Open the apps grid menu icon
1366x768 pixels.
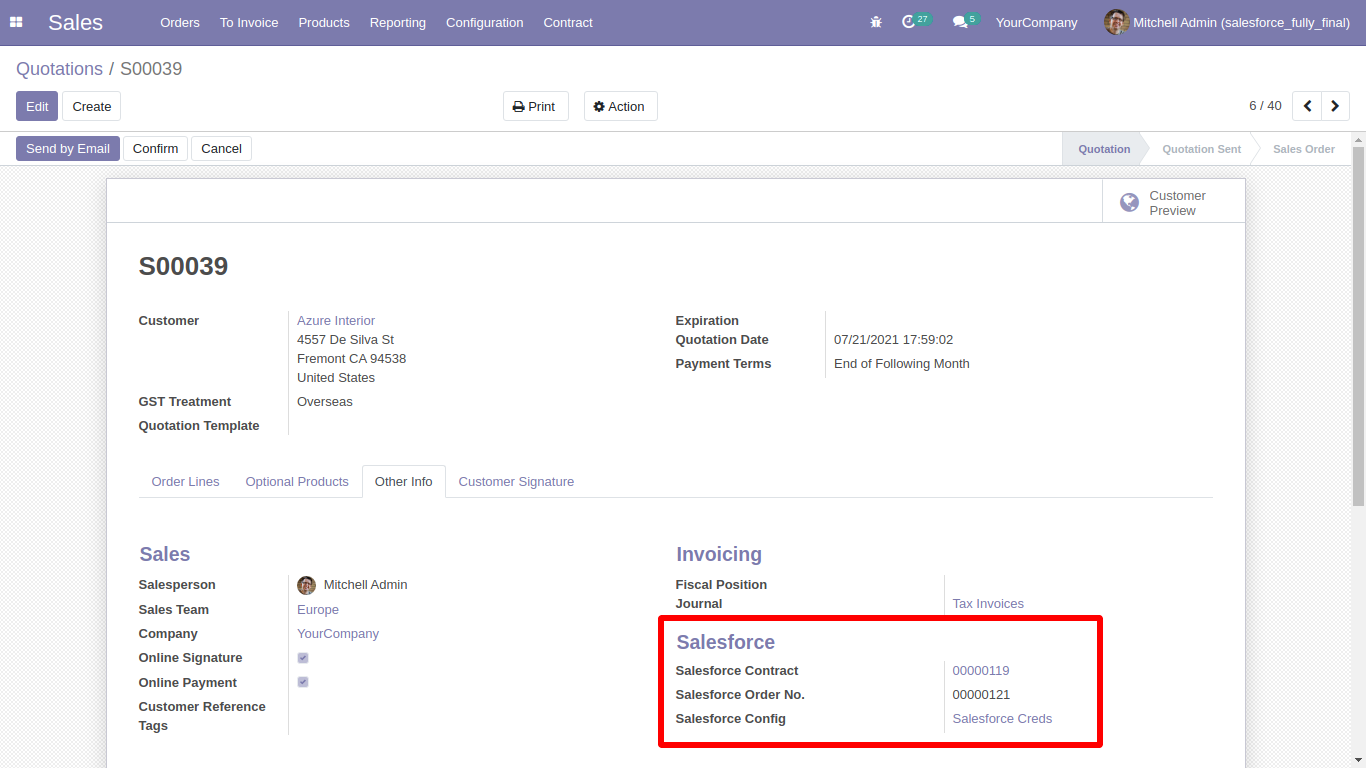16,22
